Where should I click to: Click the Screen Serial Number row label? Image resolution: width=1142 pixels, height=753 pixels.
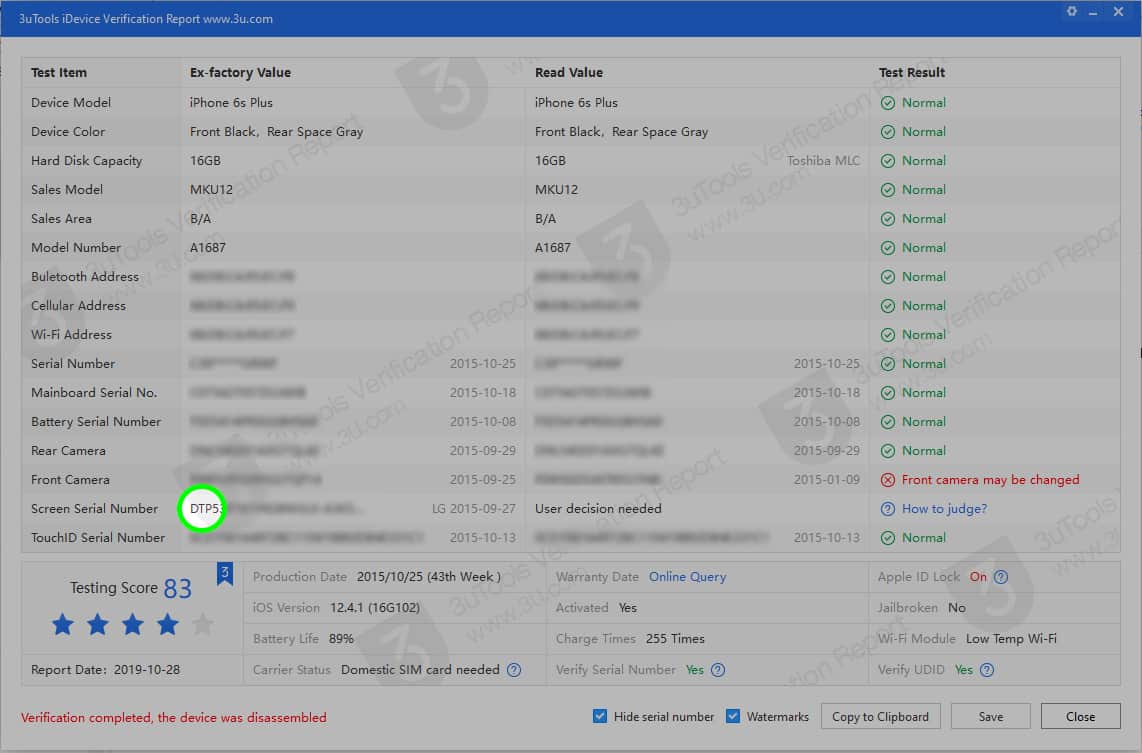tap(95, 509)
